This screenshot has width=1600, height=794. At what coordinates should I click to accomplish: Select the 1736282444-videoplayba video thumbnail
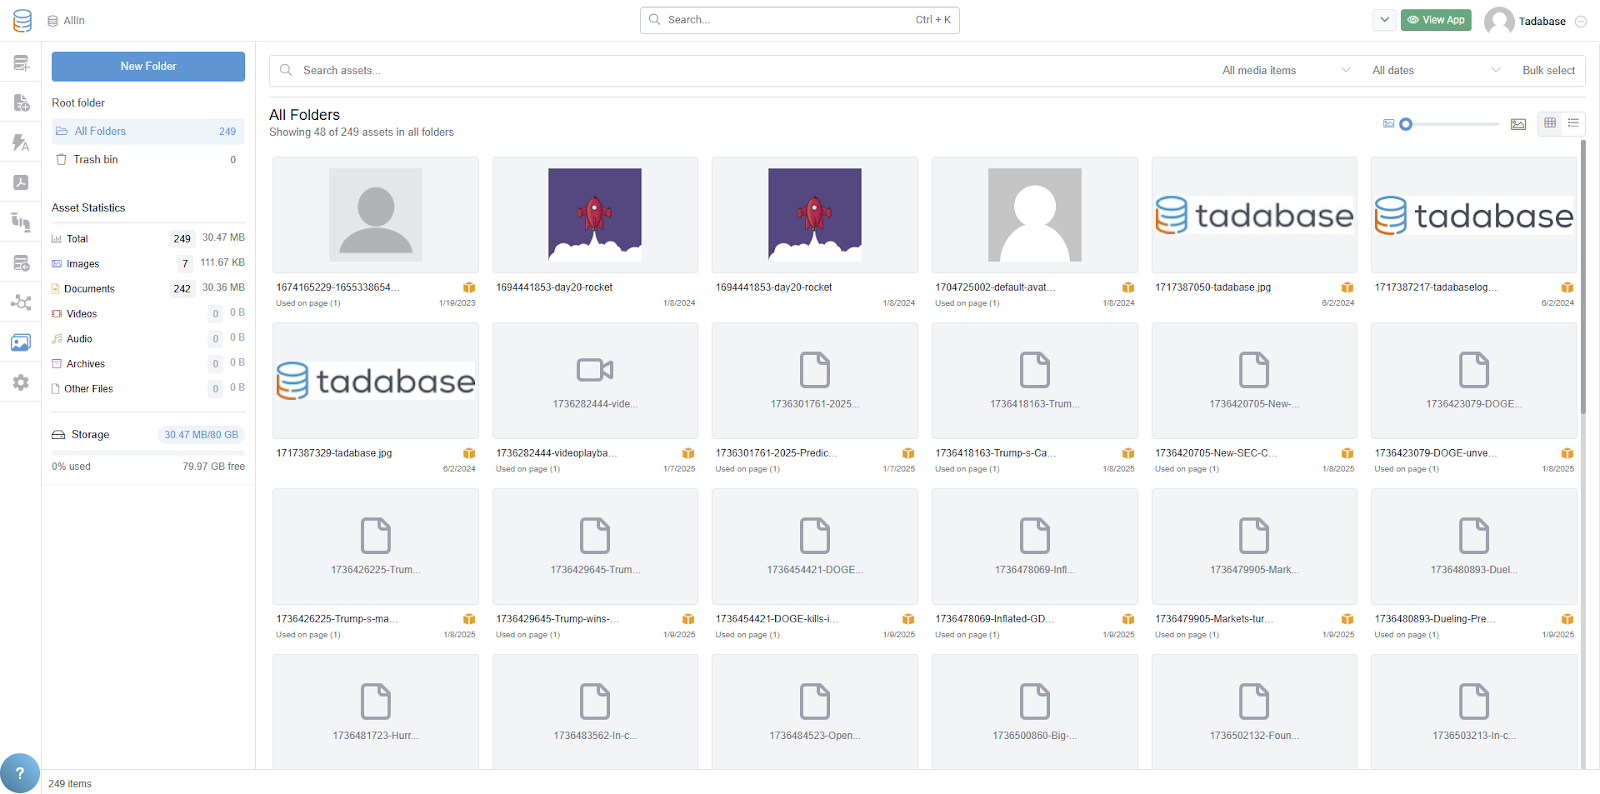point(595,381)
